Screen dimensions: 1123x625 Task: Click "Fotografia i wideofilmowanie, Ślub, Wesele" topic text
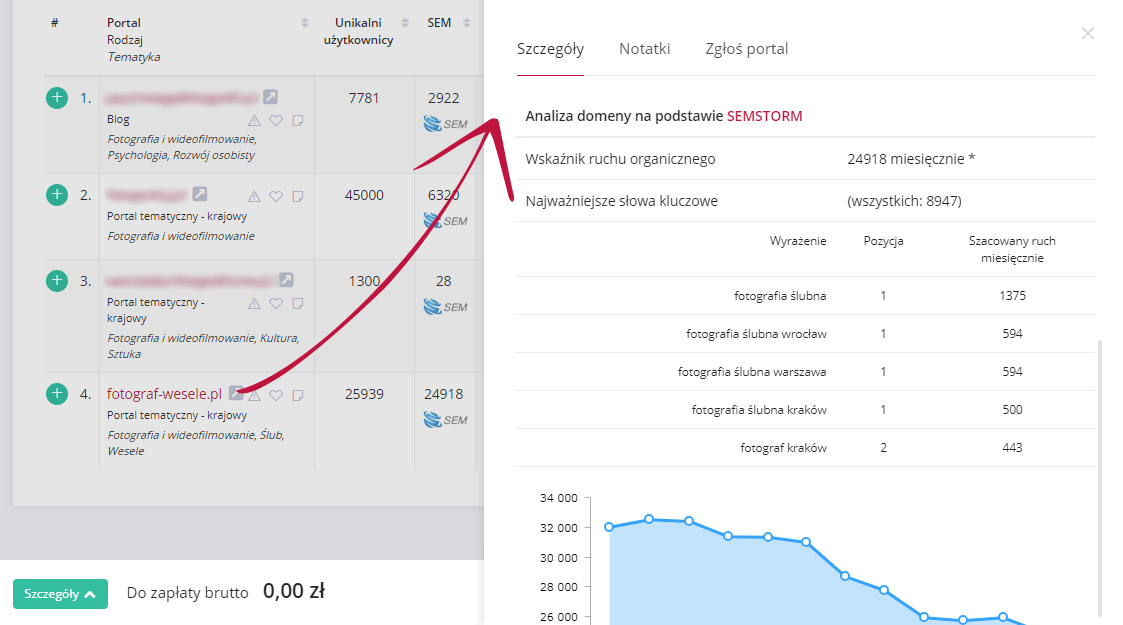tap(196, 443)
